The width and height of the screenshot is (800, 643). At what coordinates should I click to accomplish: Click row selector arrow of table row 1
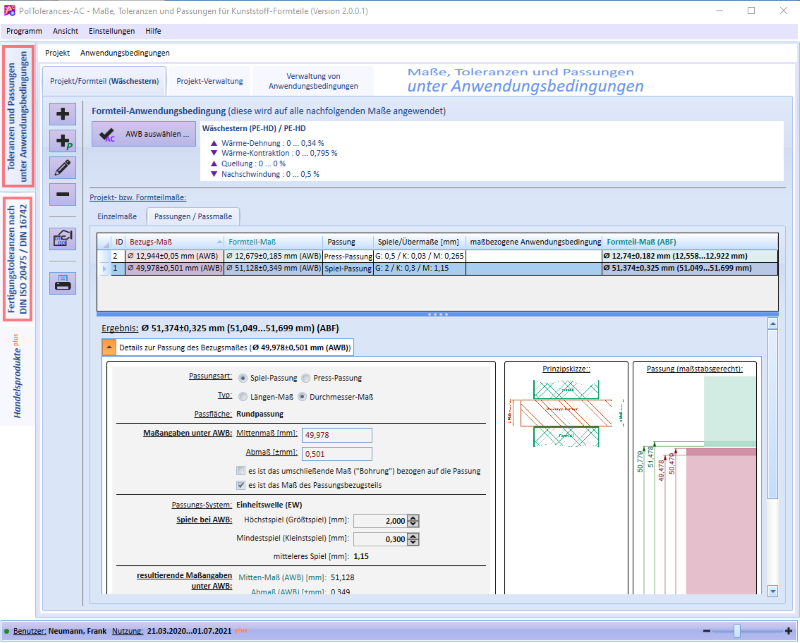pyautogui.click(x=105, y=268)
